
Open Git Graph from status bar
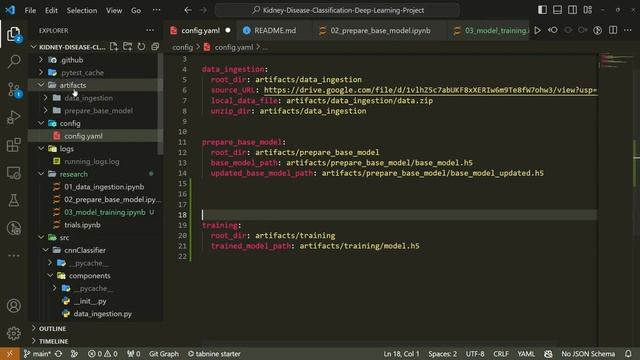point(164,353)
